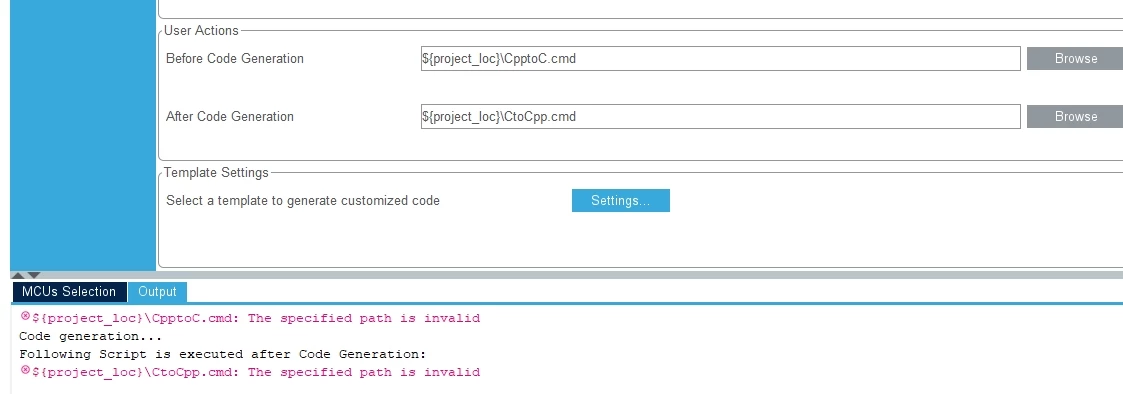Click the 'Select a template to generate' text
The image size is (1123, 394).
[x=303, y=201]
